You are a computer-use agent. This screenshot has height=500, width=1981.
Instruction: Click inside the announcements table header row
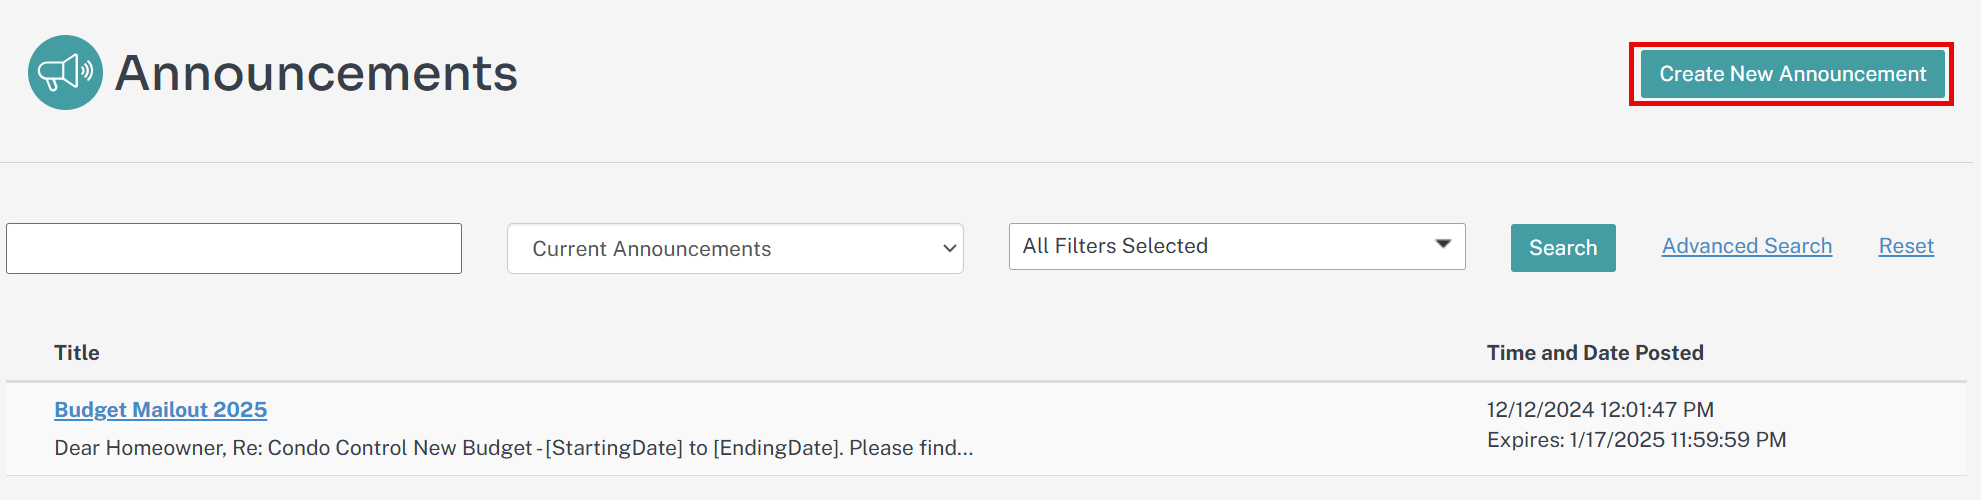[986, 353]
